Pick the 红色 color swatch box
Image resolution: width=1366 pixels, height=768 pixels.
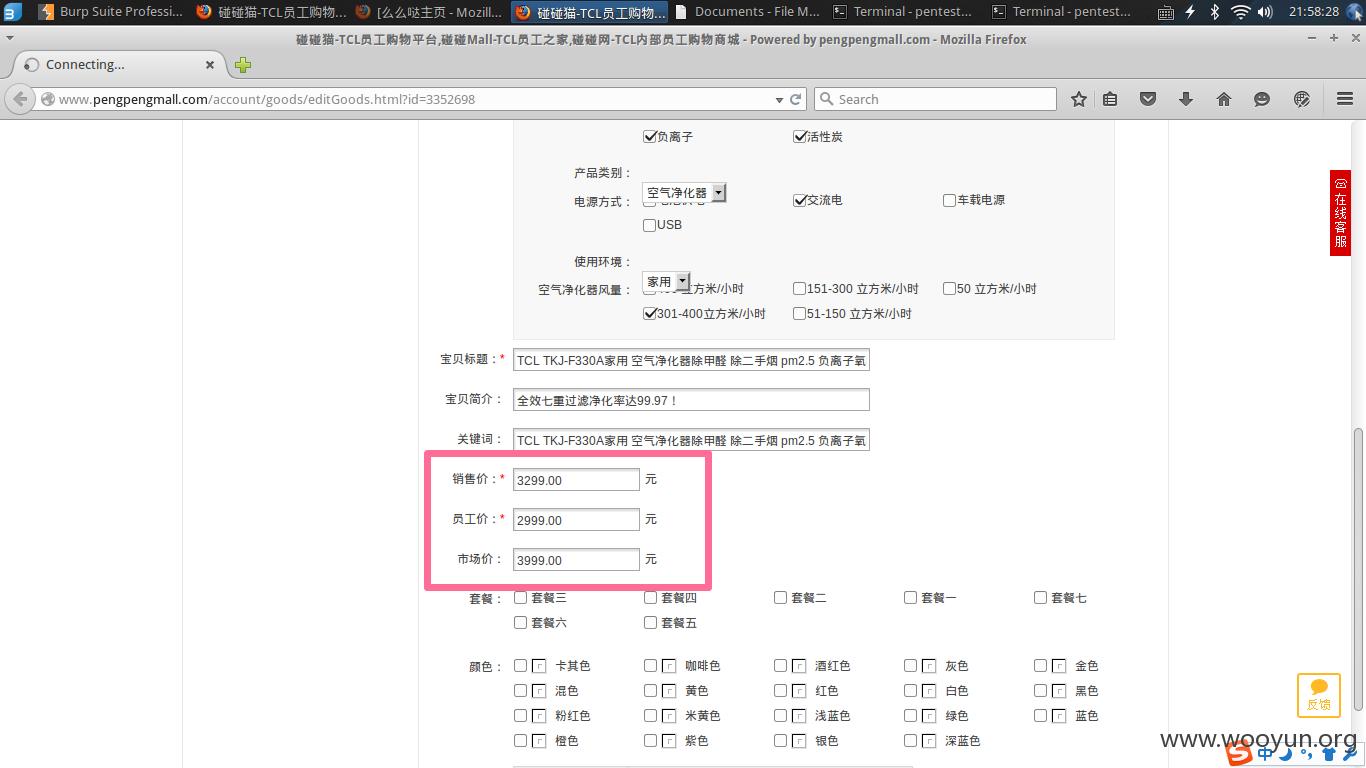(x=799, y=690)
